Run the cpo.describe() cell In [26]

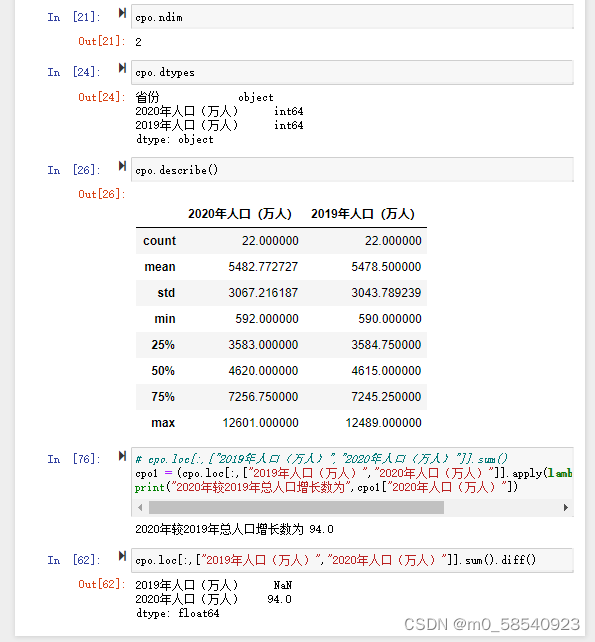(122, 166)
